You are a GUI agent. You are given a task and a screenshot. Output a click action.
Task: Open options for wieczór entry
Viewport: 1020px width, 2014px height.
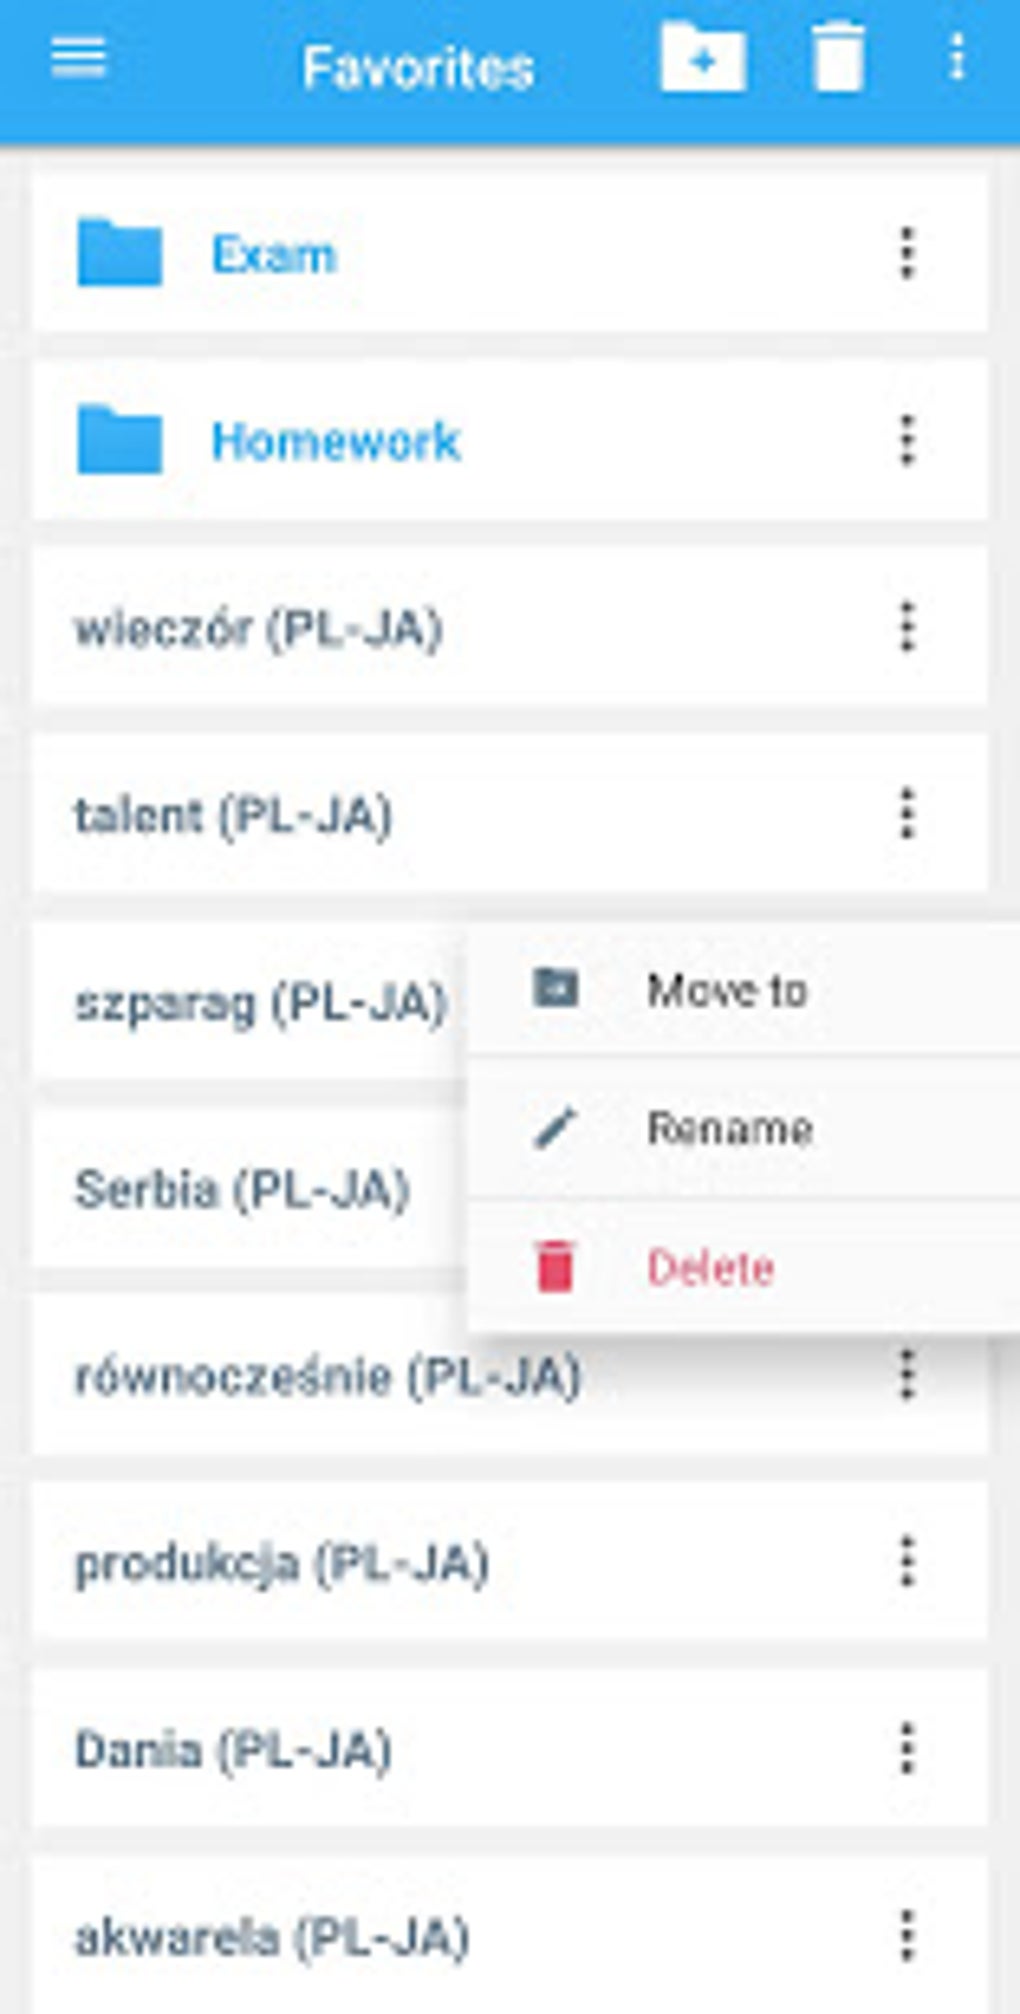click(x=907, y=627)
